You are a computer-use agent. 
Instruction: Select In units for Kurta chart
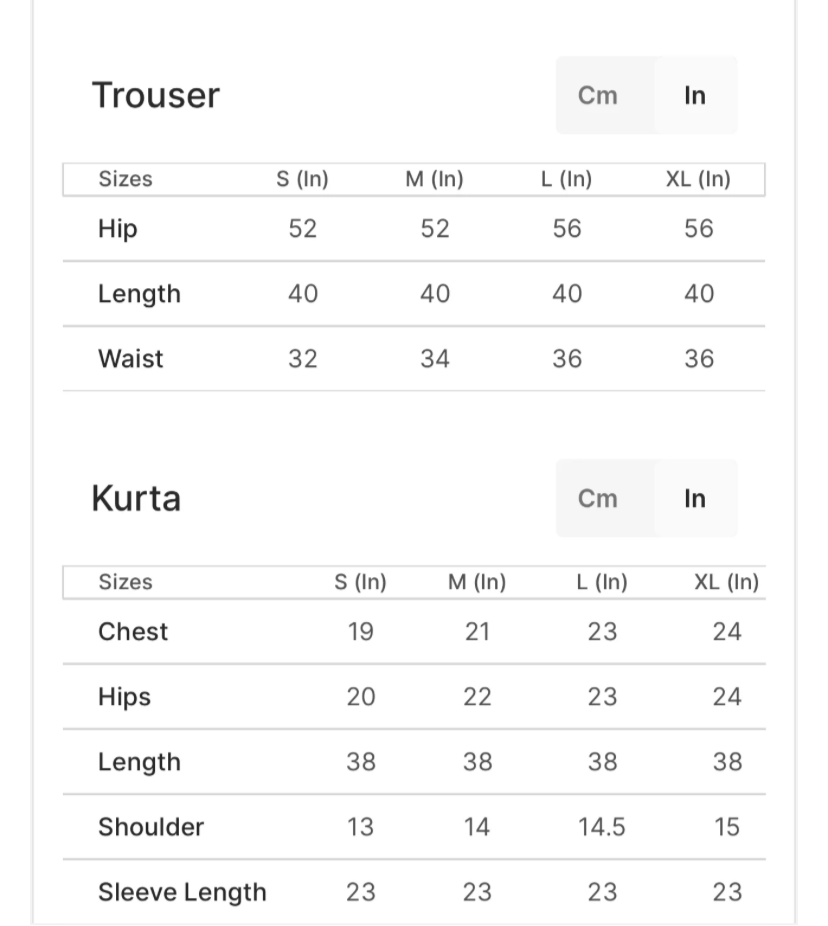695,499
